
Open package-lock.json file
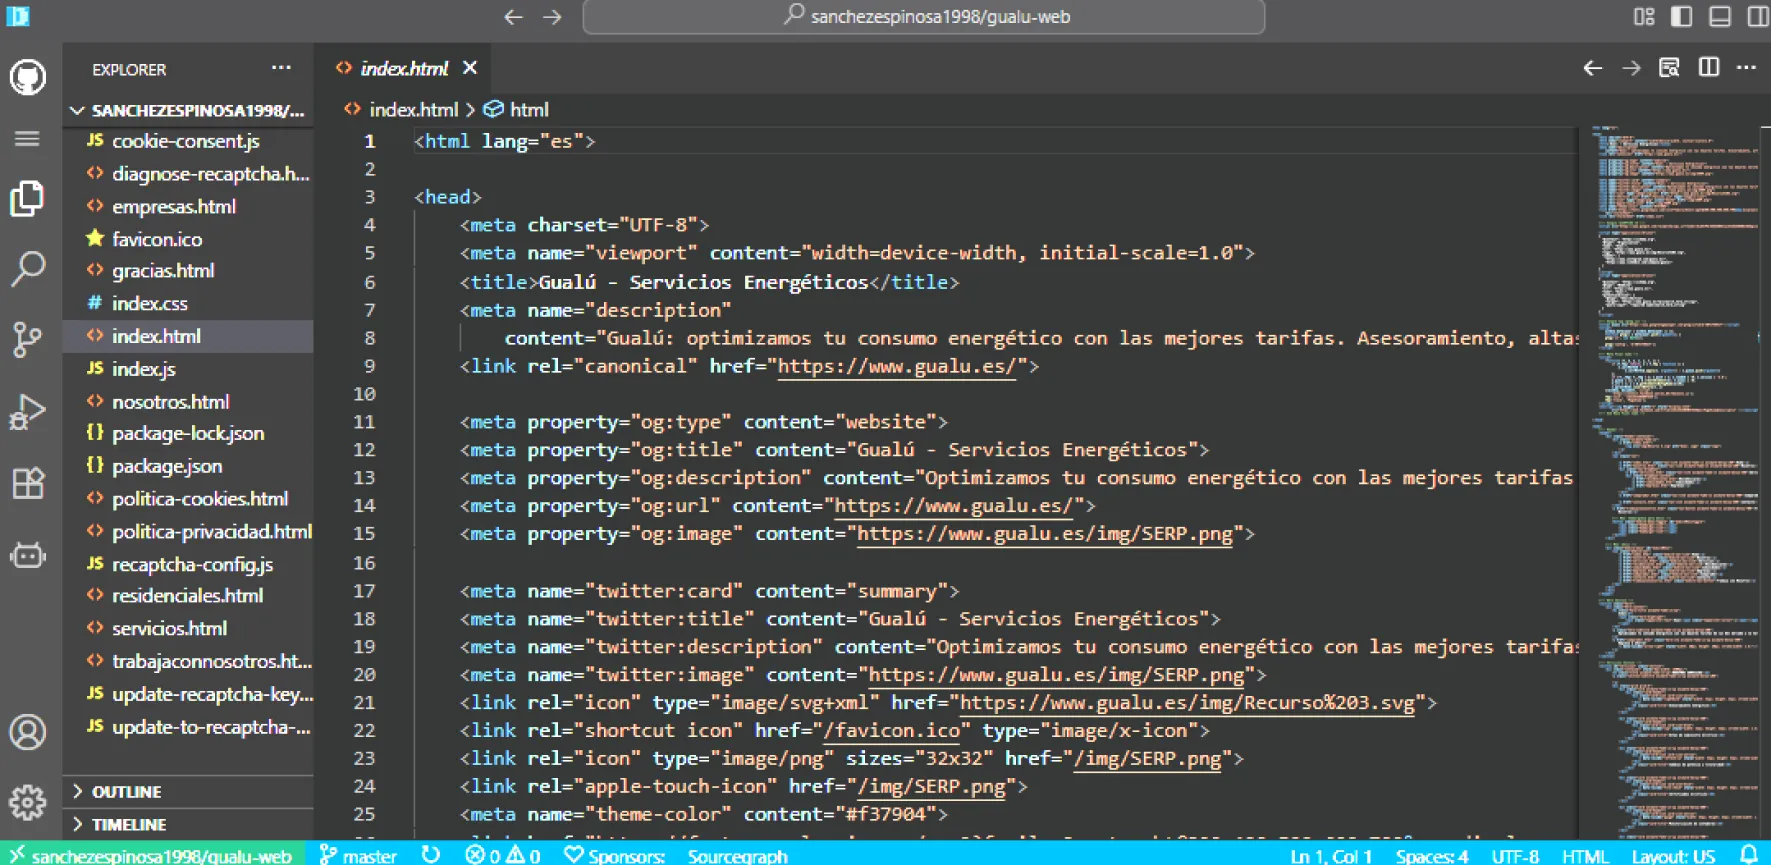pyautogui.click(x=188, y=433)
